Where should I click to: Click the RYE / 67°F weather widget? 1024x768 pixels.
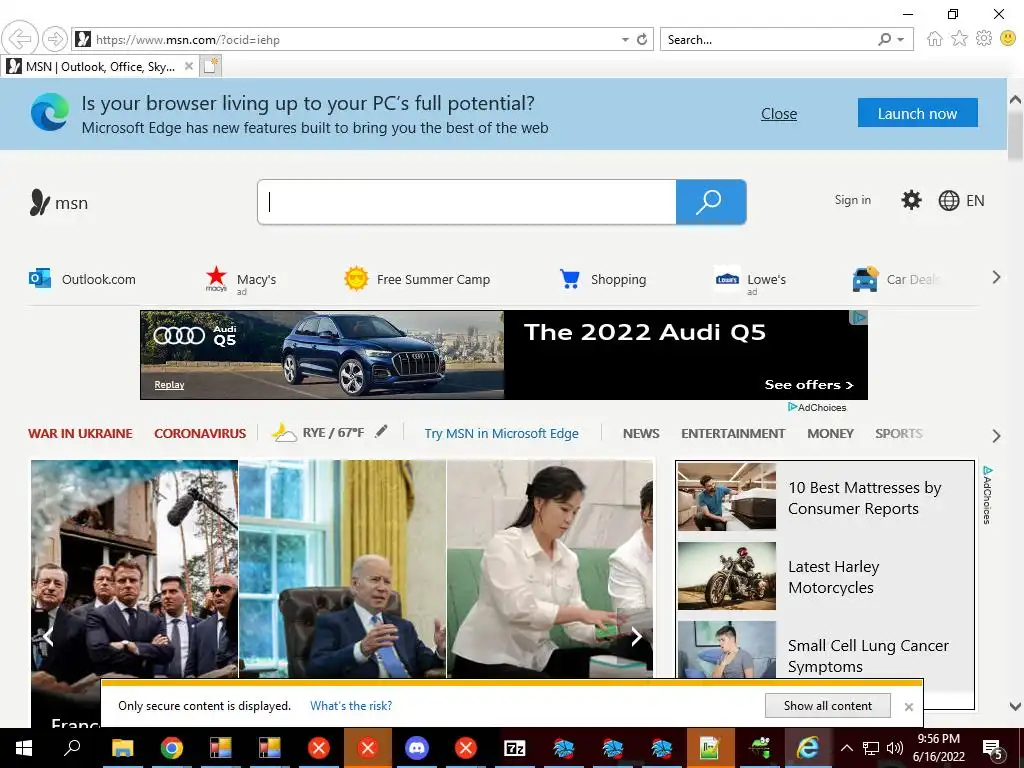pos(318,432)
